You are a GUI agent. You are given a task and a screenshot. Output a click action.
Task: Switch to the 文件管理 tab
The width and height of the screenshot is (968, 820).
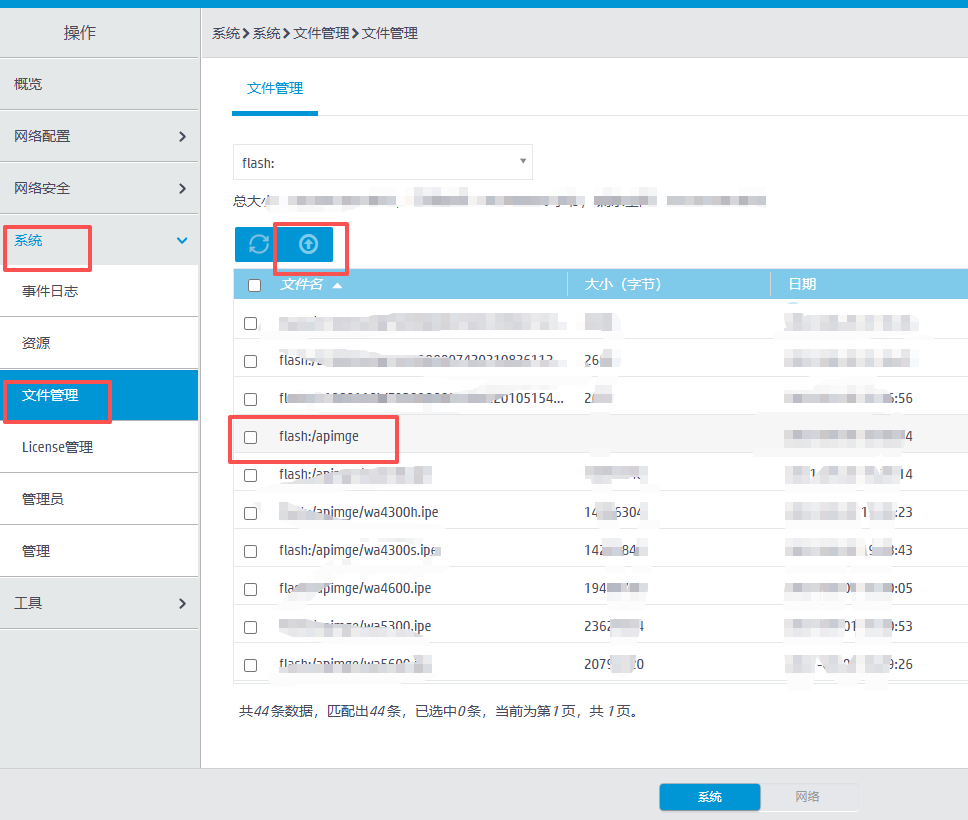pos(275,88)
